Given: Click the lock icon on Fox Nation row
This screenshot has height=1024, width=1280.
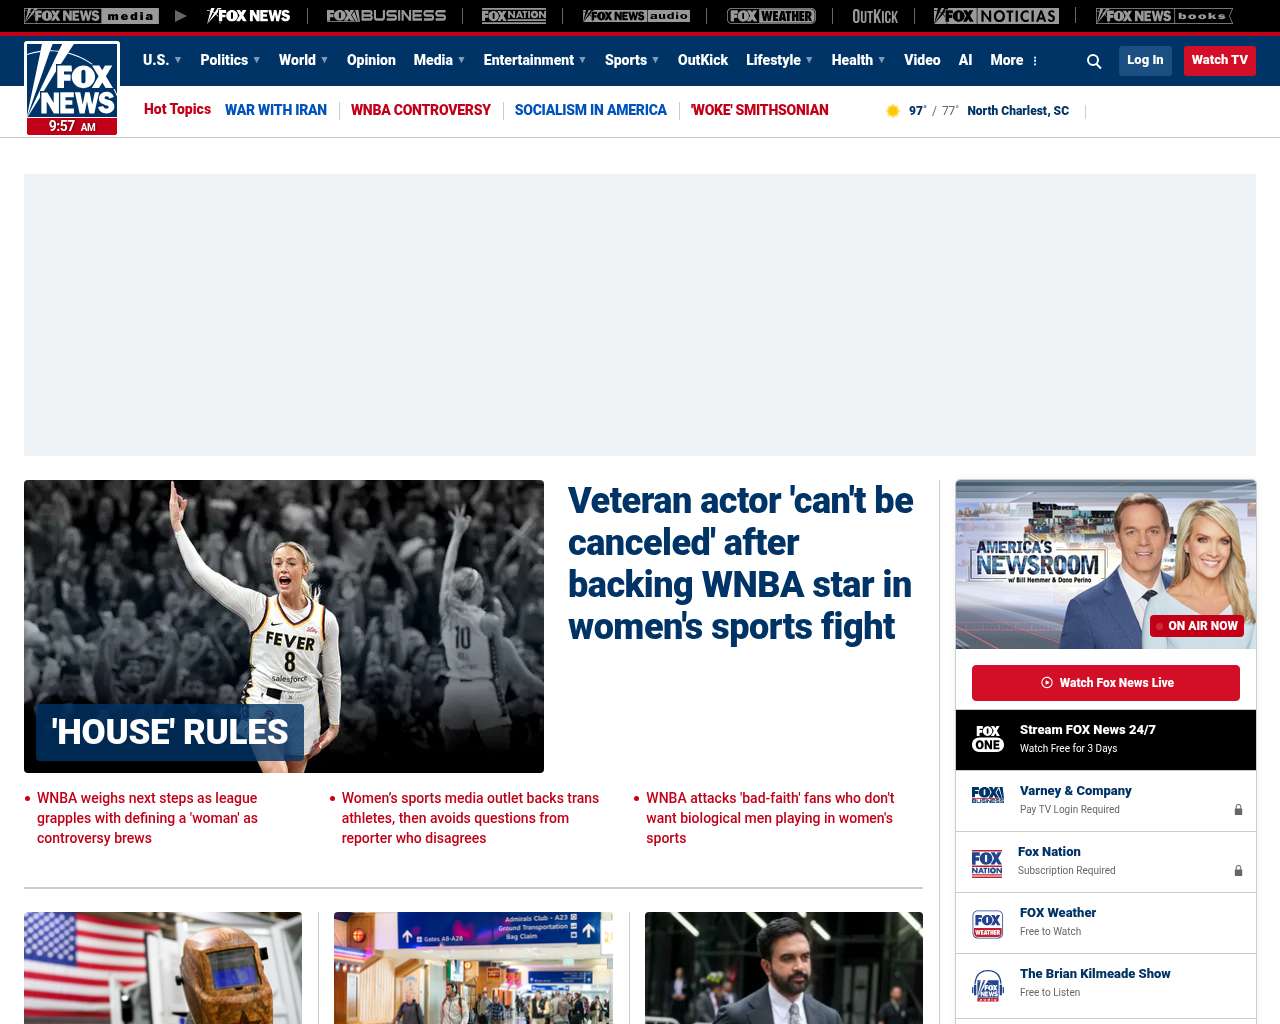Looking at the screenshot, I should click(1238, 871).
